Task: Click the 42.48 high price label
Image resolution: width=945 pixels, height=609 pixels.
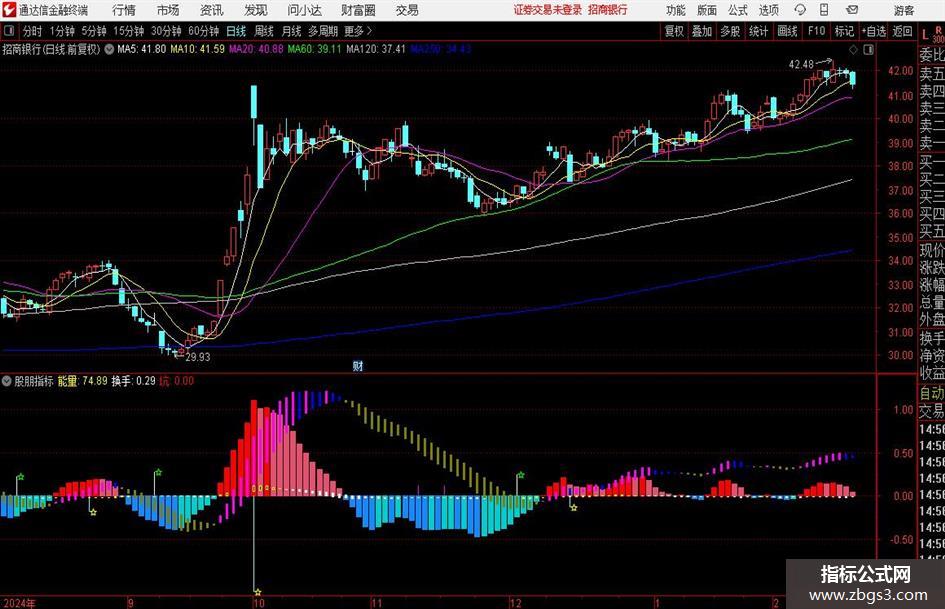Action: 801,65
